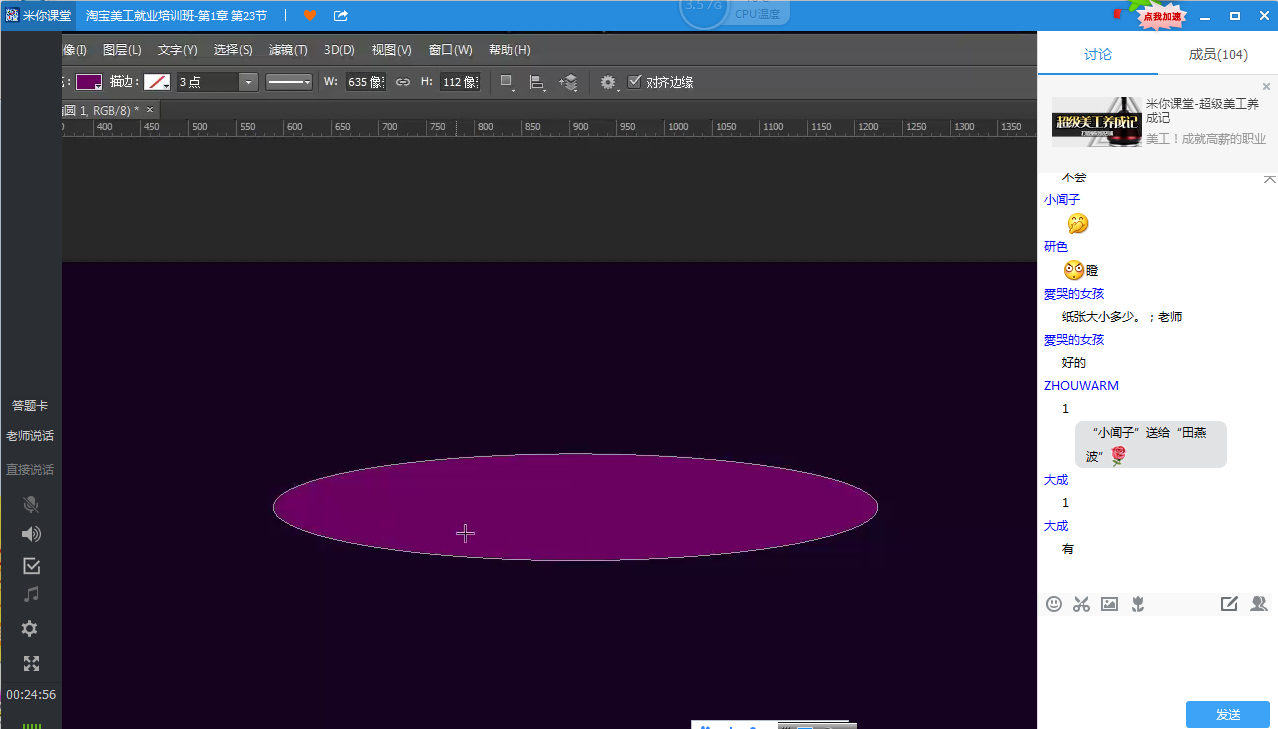Switch to the 成员(104) tab
Viewport: 1278px width, 729px height.
tap(1217, 54)
